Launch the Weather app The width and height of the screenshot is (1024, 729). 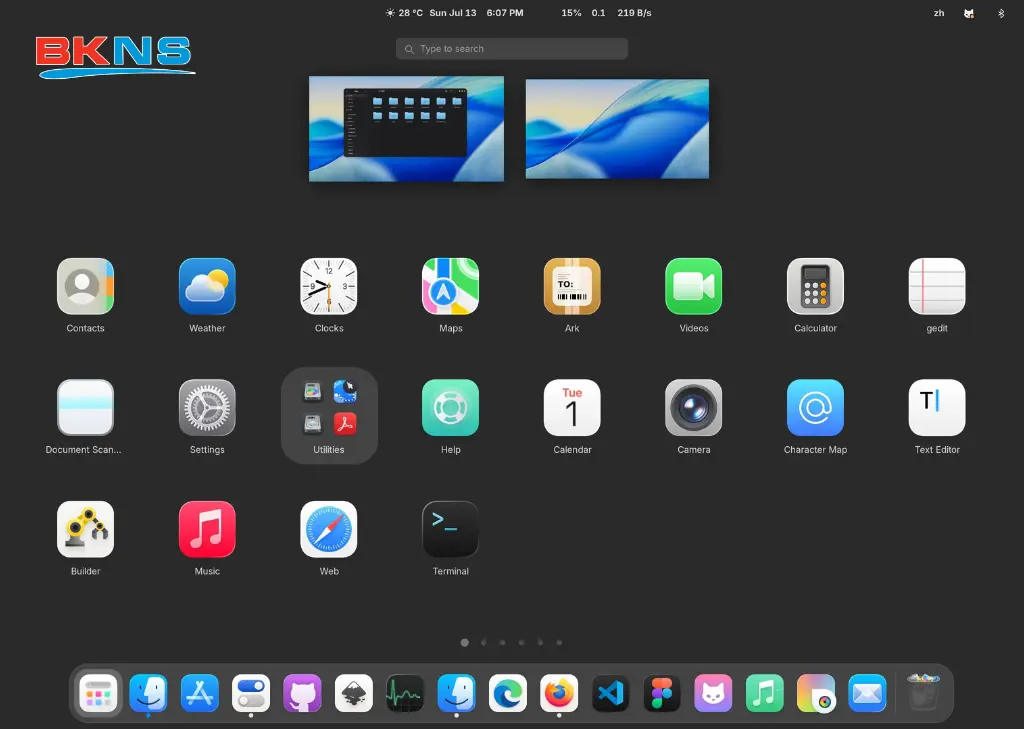207,285
